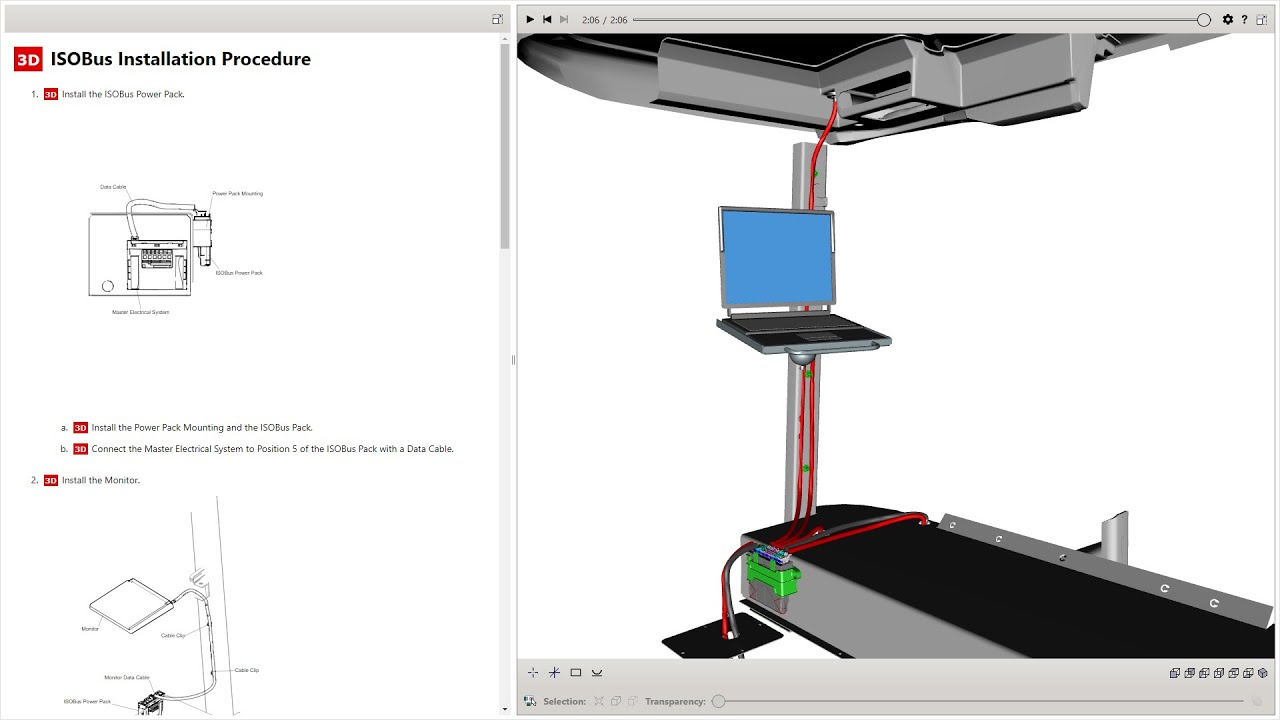This screenshot has height=720, width=1280.
Task: Click the 2:06 / 2:06 time display
Action: [x=605, y=20]
